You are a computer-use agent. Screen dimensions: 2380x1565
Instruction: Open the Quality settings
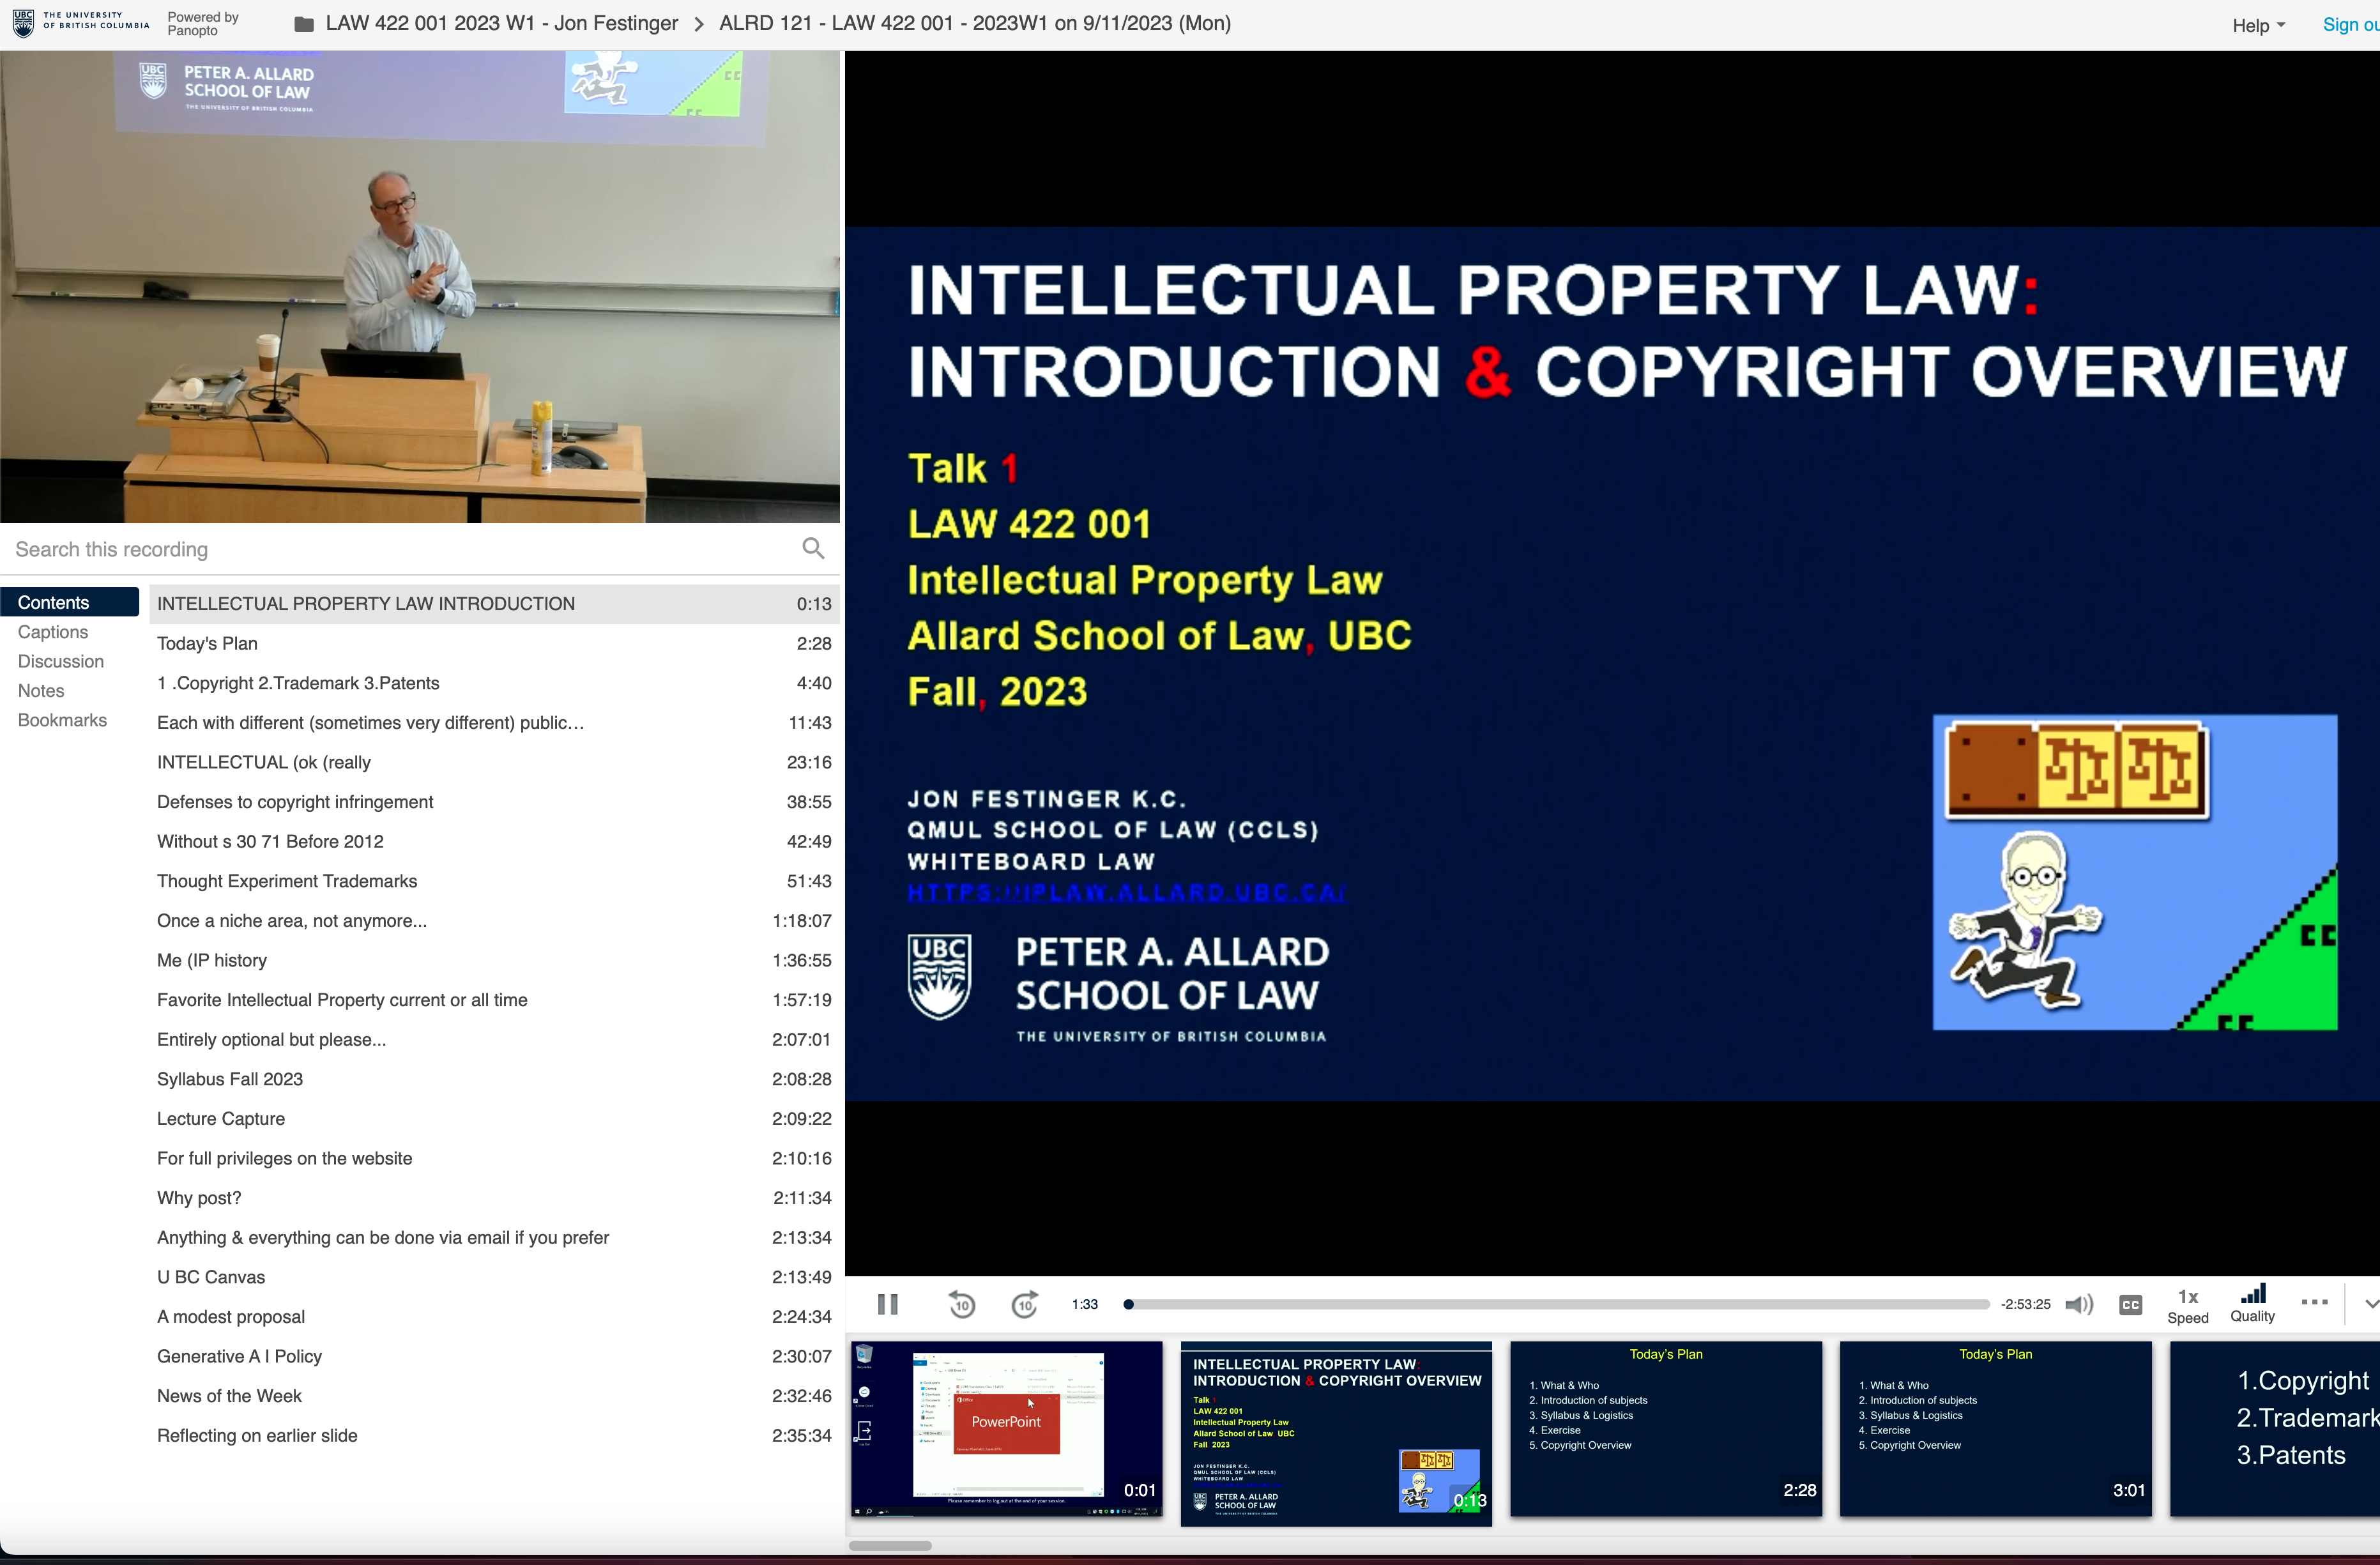[2252, 1304]
